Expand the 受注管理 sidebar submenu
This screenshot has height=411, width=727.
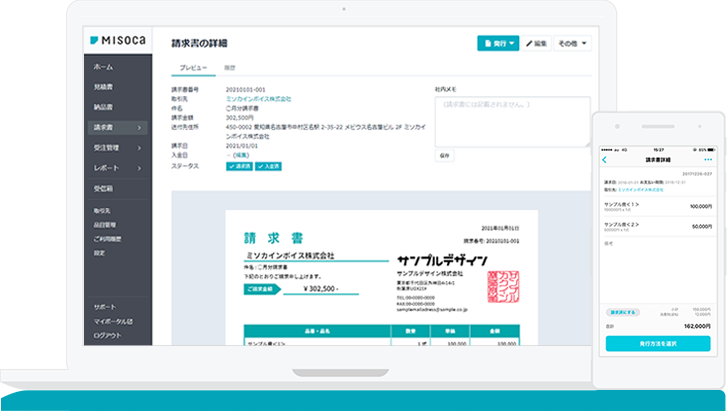[x=139, y=147]
